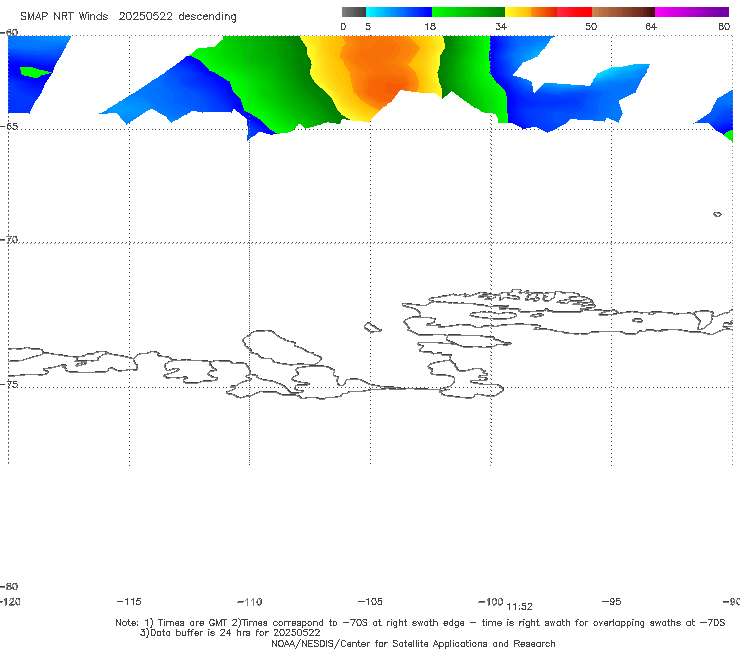Viewport: 740px width, 650px height.
Task: Click the red segment of the color bar
Action: coord(574,12)
